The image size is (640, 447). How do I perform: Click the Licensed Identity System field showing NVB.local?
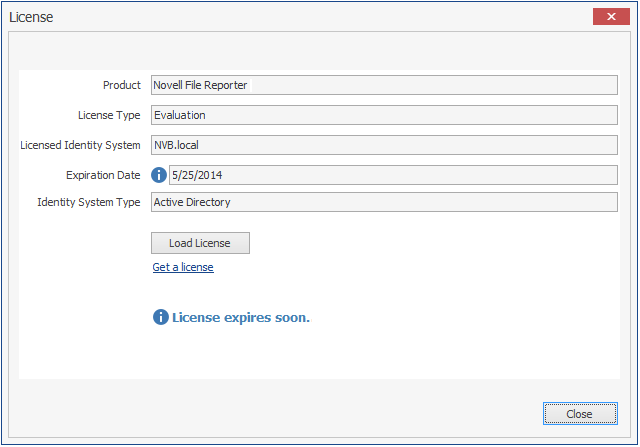pyautogui.click(x=384, y=145)
